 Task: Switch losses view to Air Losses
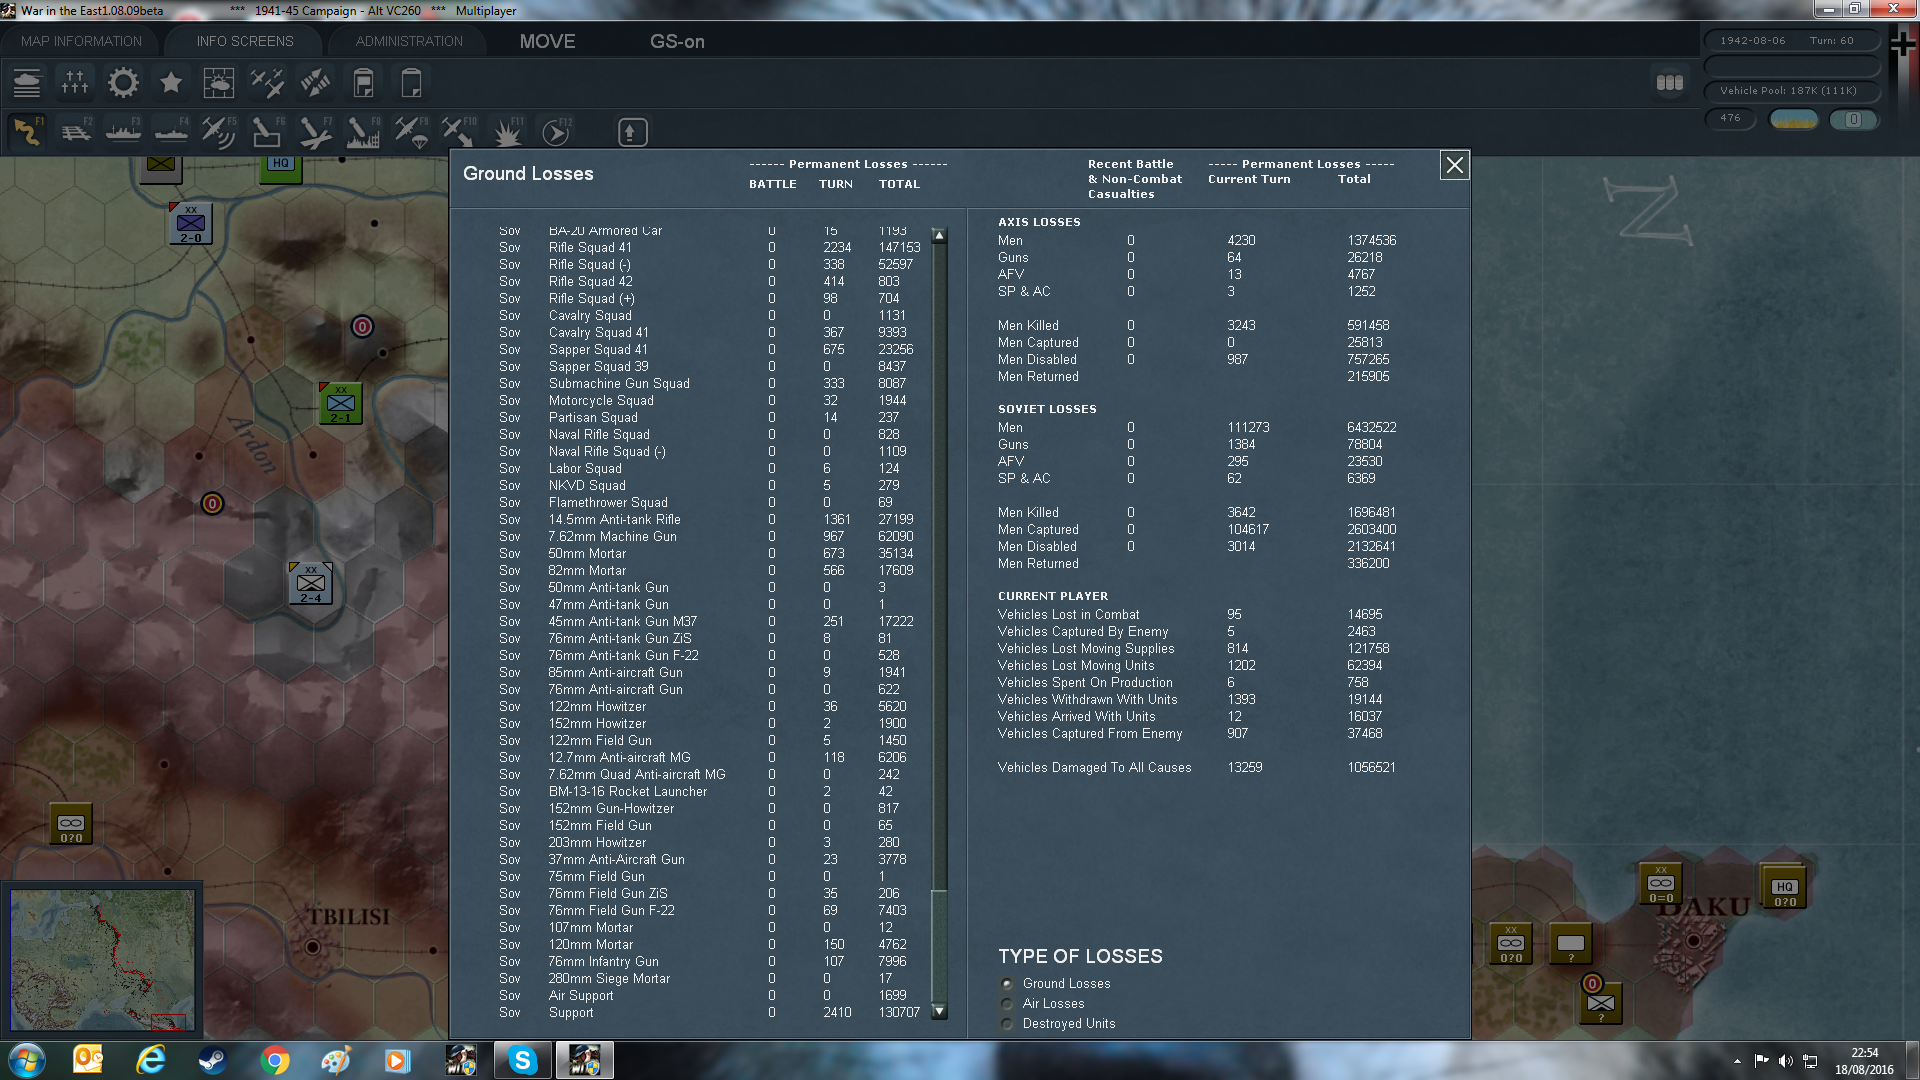[1006, 1003]
